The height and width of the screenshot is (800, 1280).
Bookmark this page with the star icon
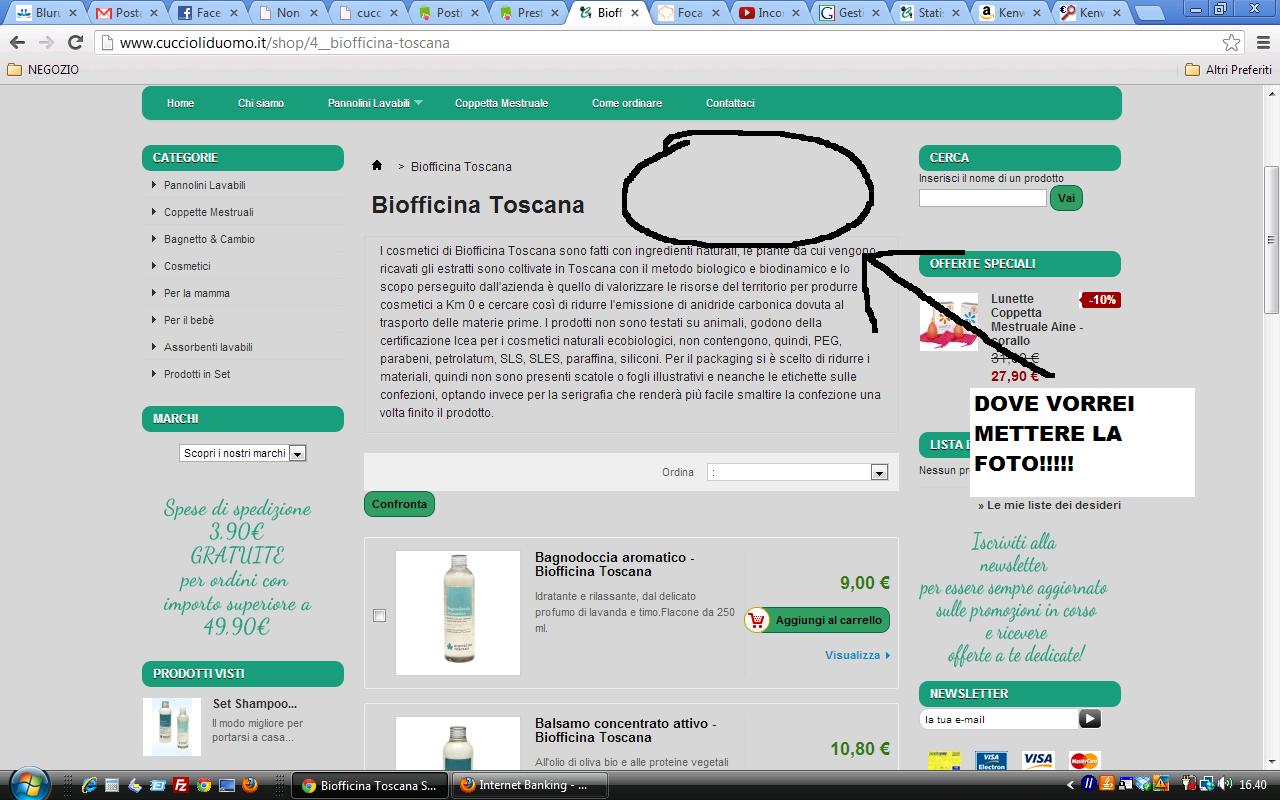coord(1232,43)
